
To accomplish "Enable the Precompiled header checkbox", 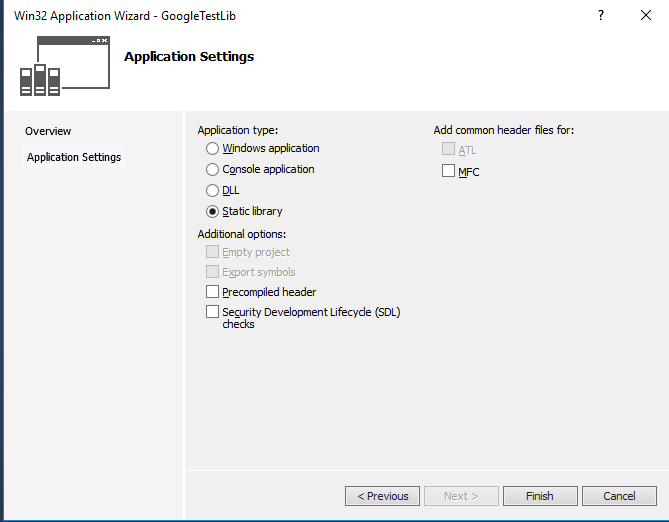I will tap(212, 292).
